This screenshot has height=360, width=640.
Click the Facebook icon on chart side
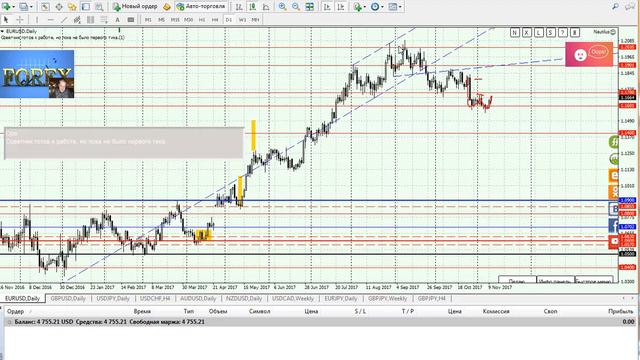(613, 225)
